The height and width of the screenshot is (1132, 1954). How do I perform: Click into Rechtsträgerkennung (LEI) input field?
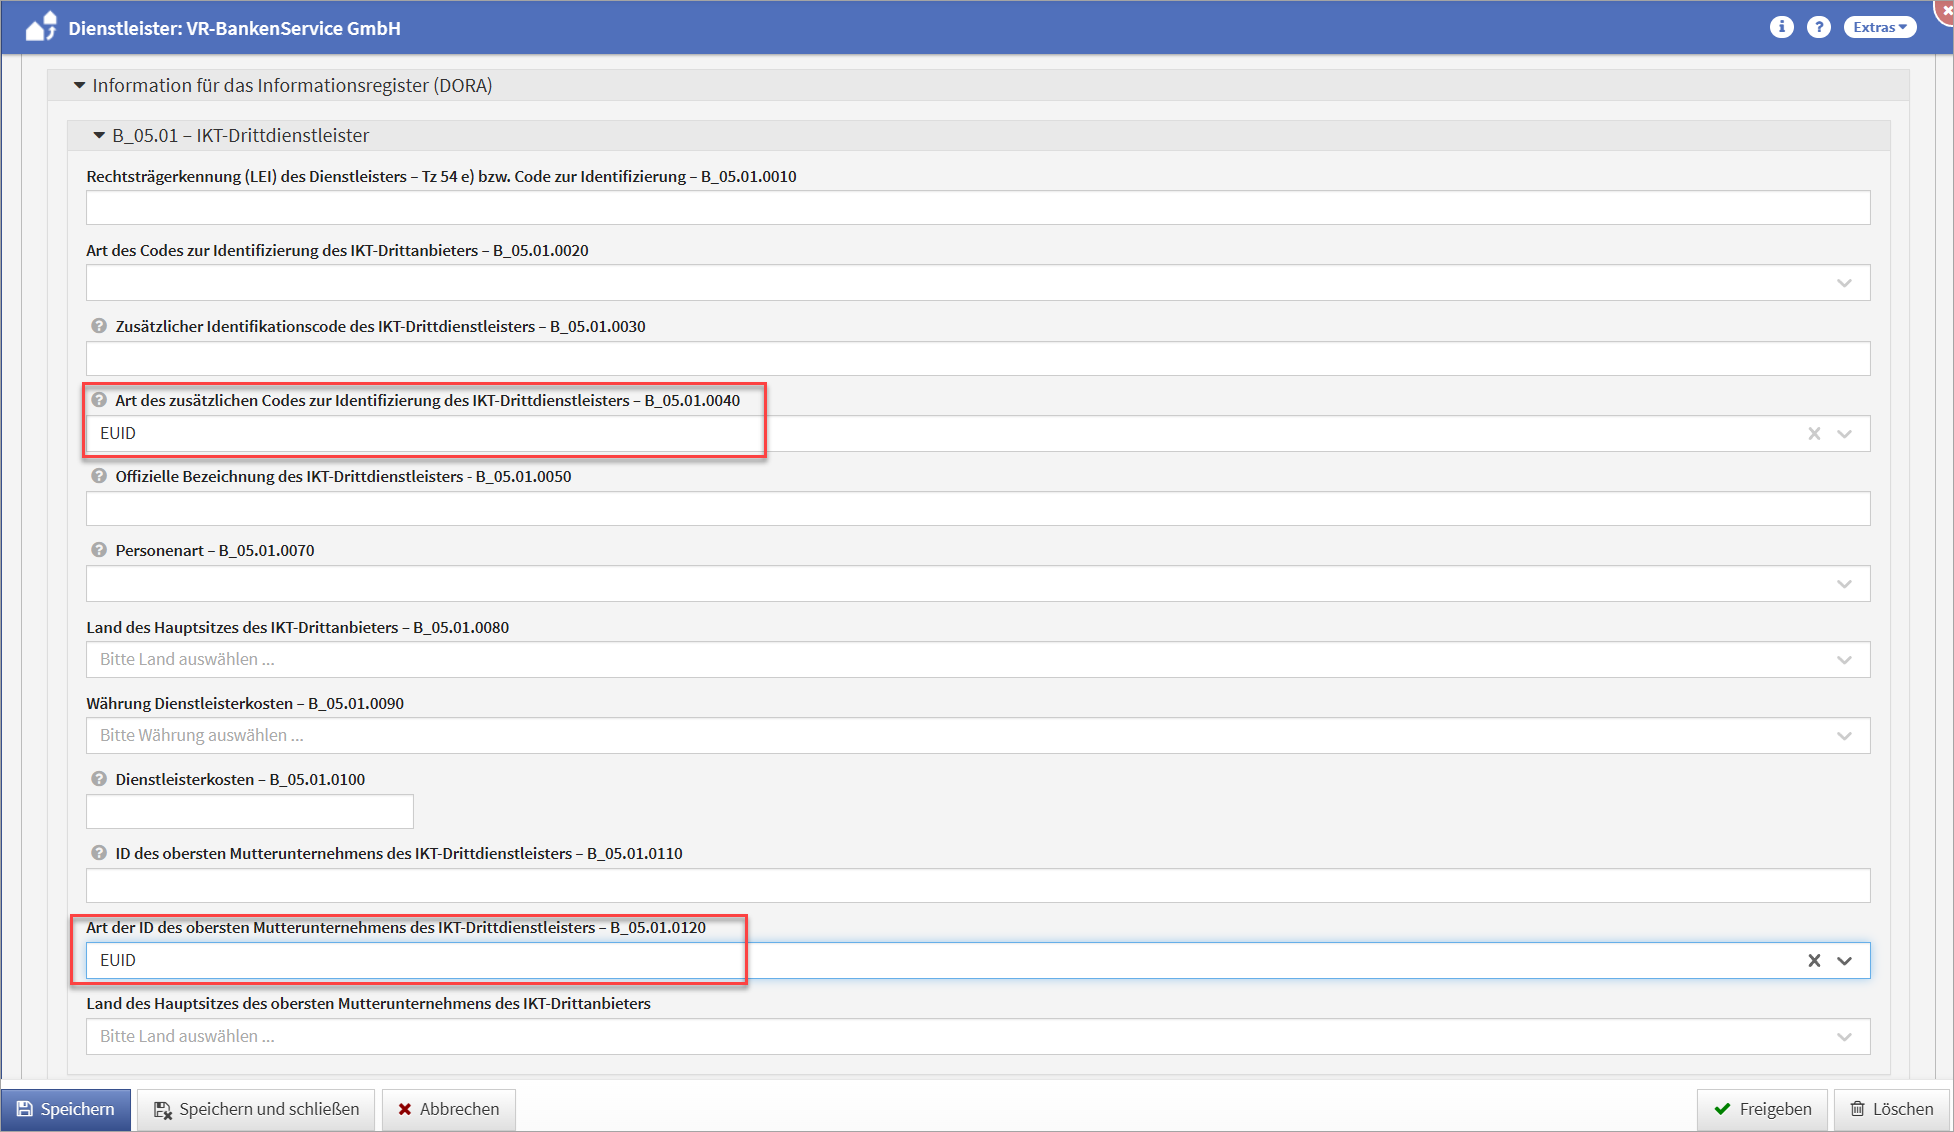(x=977, y=208)
